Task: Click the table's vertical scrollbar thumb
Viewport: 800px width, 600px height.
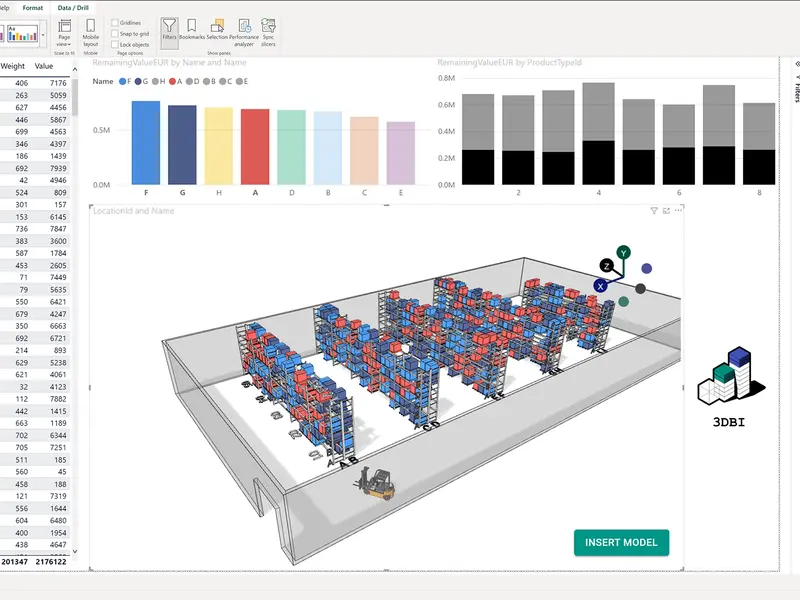Action: [75, 96]
